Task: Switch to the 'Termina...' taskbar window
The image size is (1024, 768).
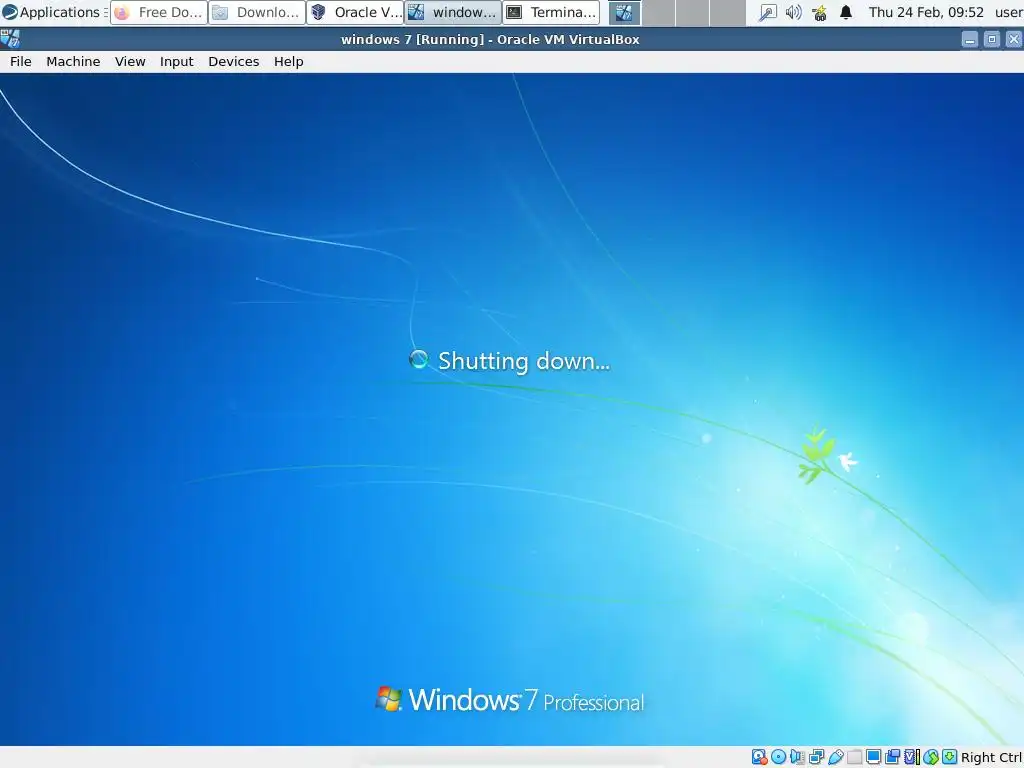Action: point(551,12)
